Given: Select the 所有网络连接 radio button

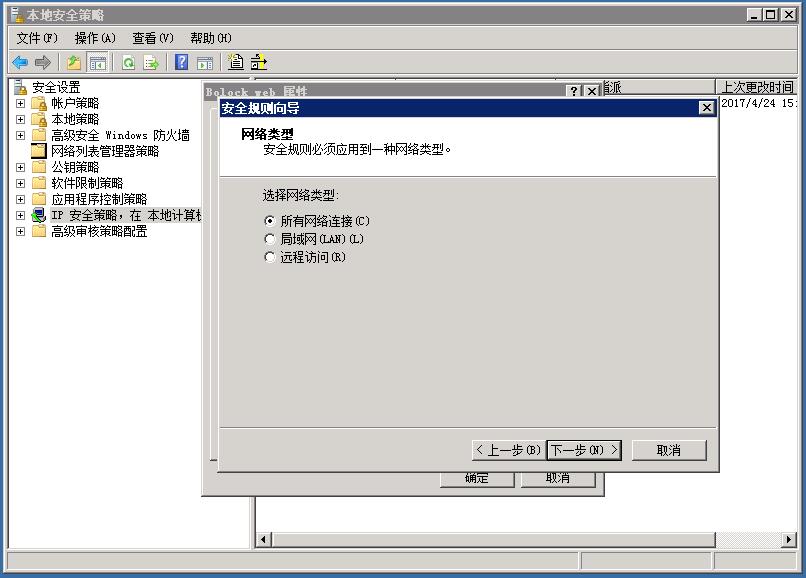Looking at the screenshot, I should pos(269,221).
